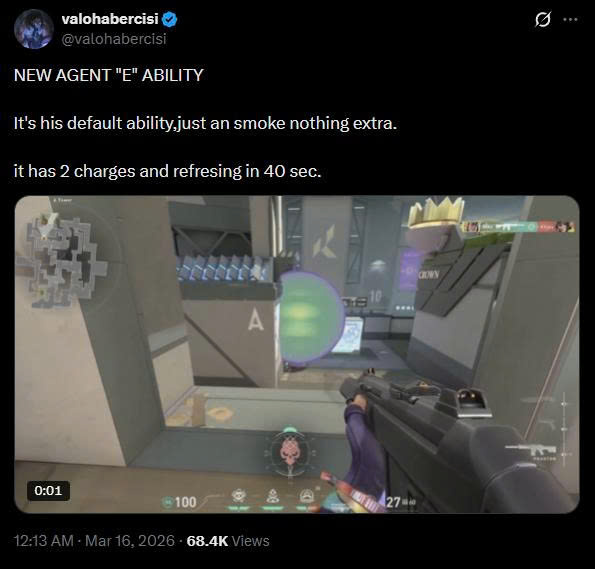Click the 68.4K Views count
The image size is (595, 569).
click(x=228, y=541)
